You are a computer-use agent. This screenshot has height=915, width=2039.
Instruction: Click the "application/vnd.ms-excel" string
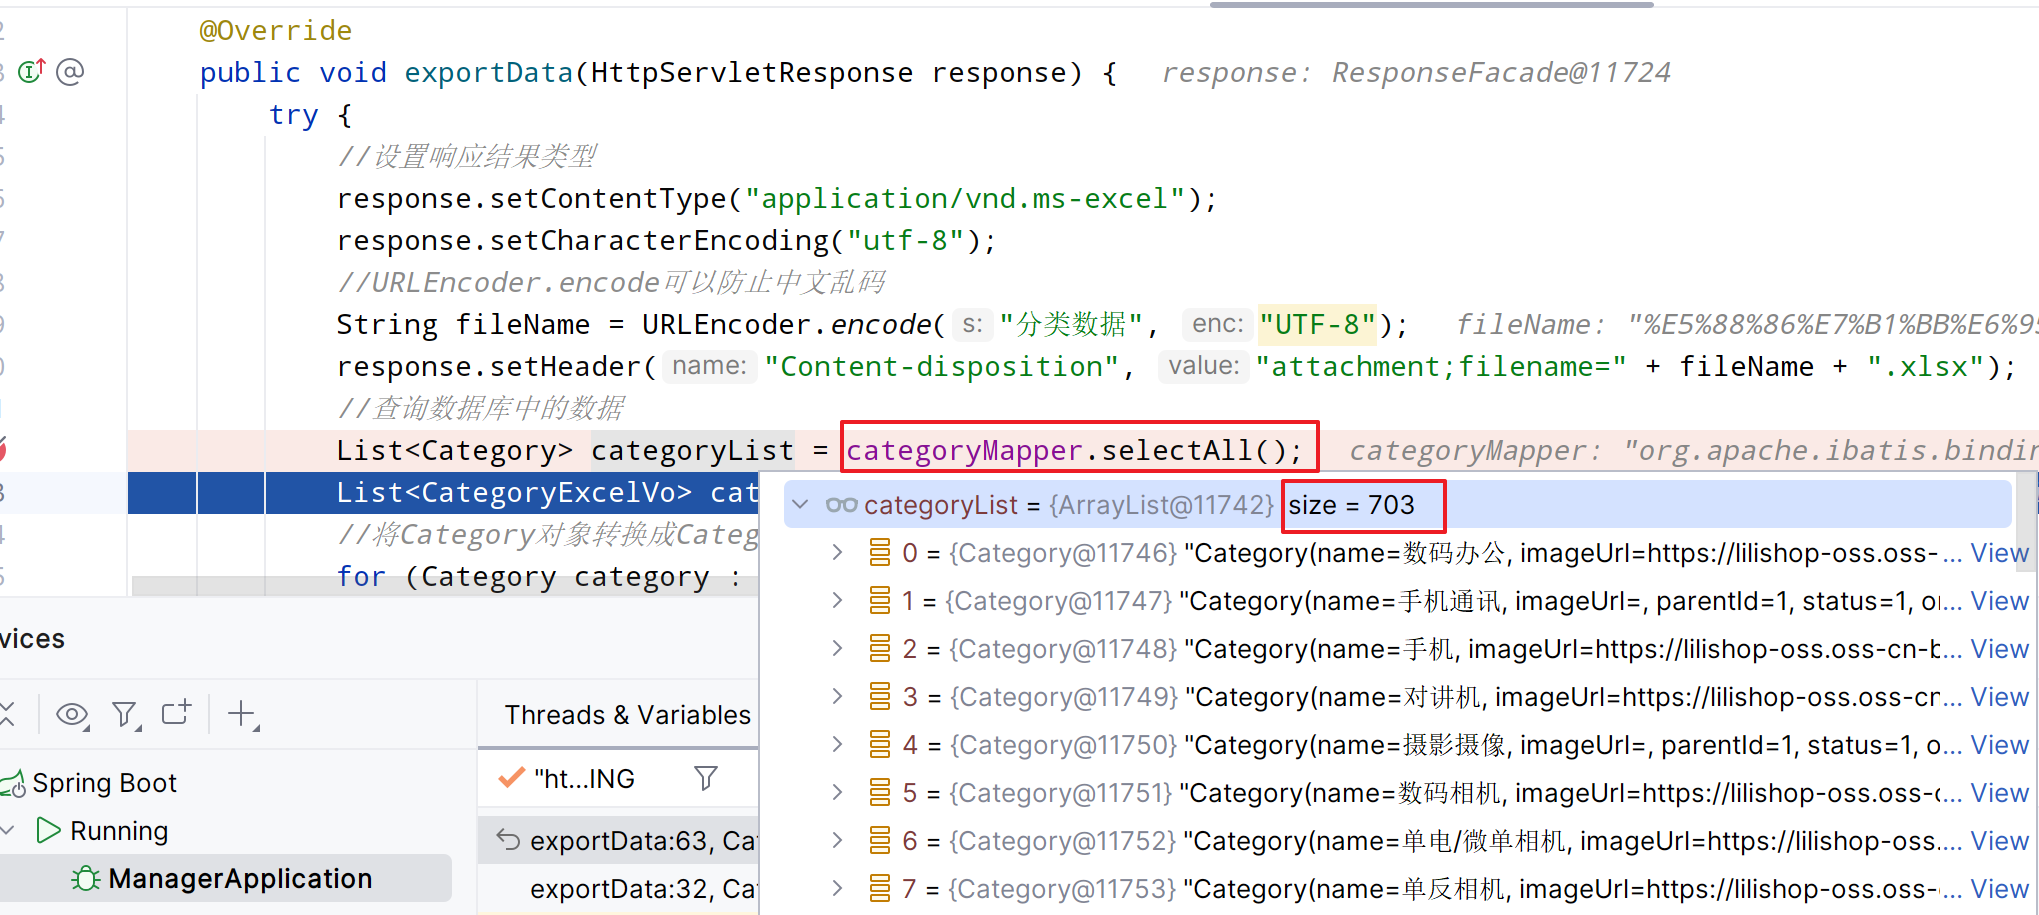[964, 198]
